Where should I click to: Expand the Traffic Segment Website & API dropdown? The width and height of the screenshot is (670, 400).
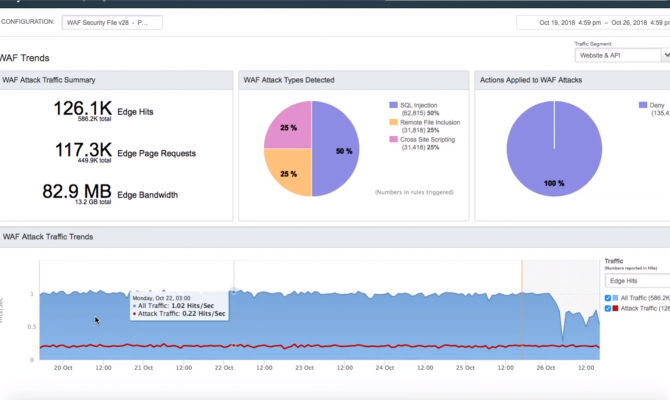pyautogui.click(x=622, y=55)
